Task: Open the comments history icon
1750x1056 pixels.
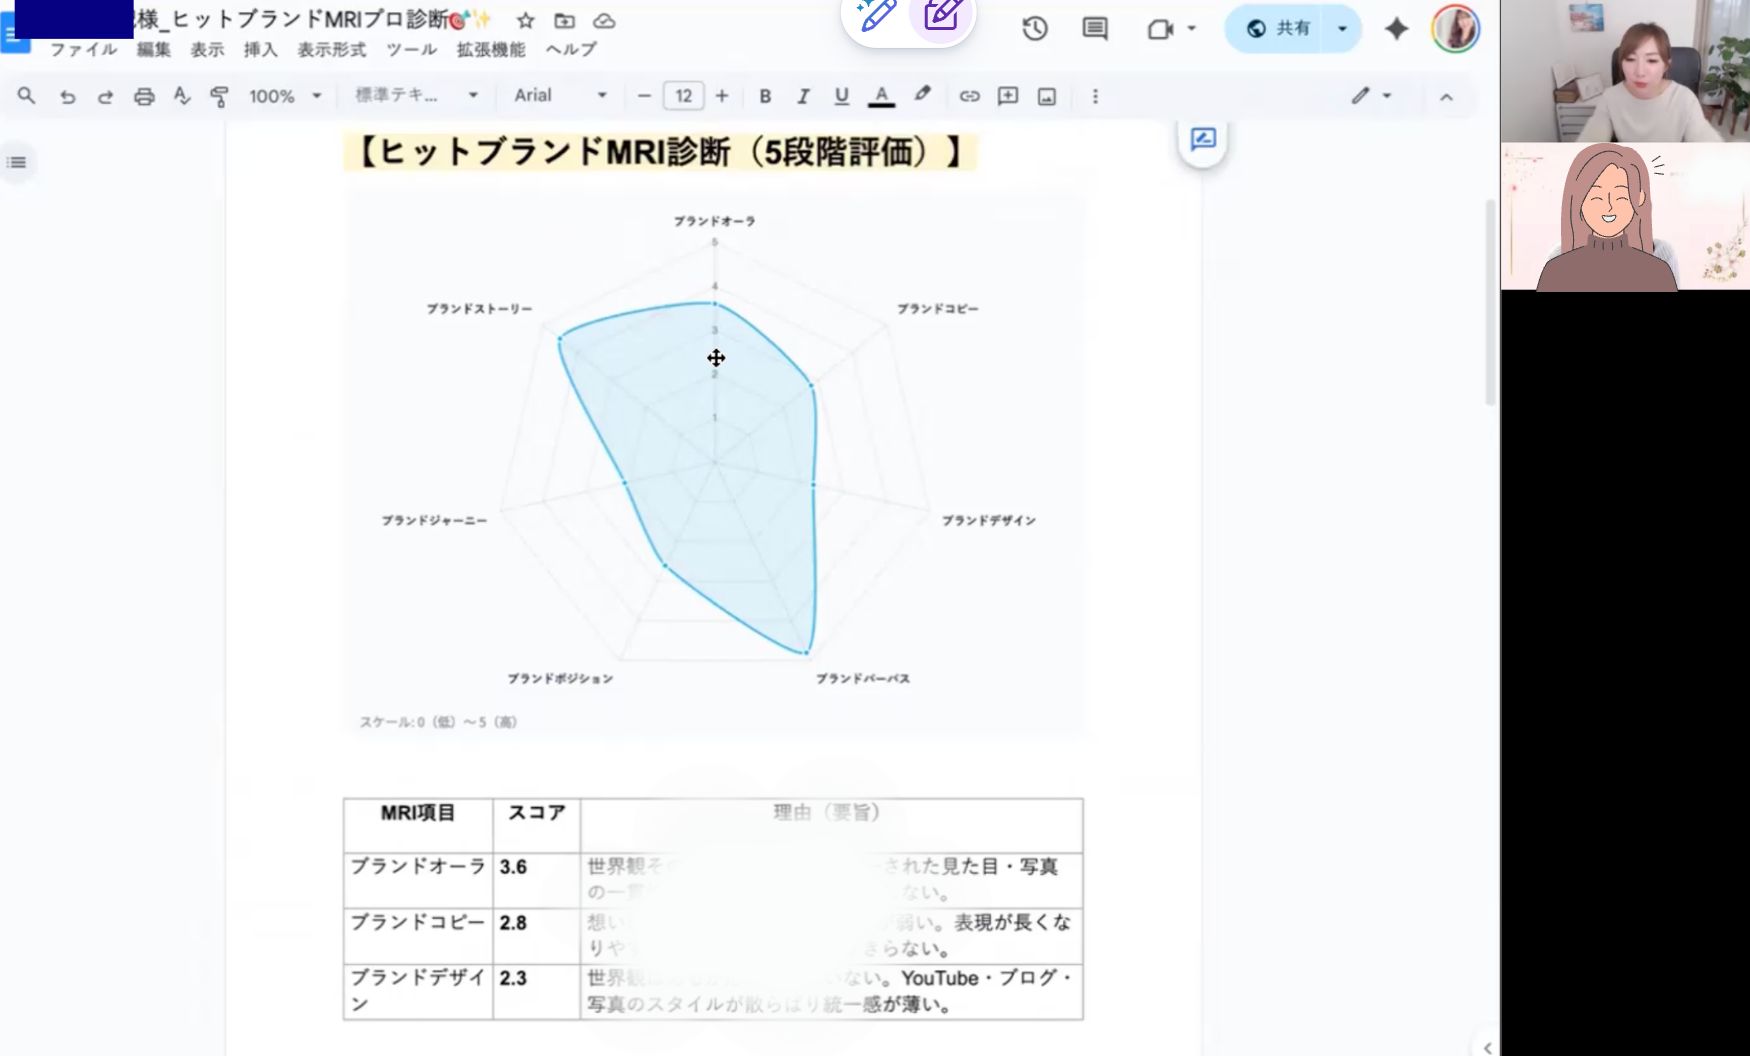Action: click(1095, 28)
